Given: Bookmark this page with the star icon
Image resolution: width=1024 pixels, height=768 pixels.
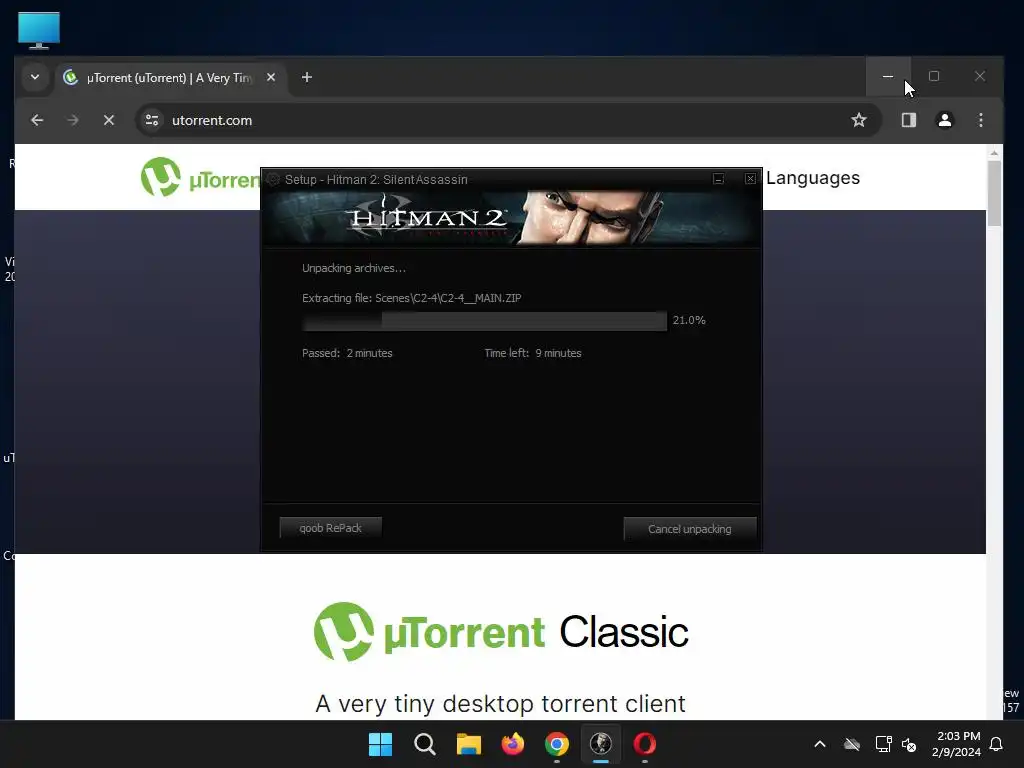Looking at the screenshot, I should point(859,120).
